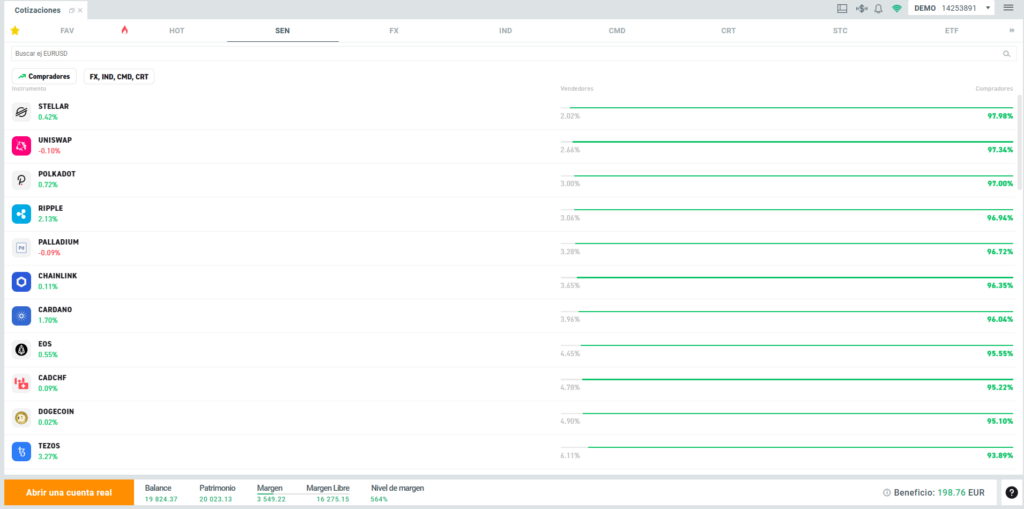This screenshot has height=509, width=1024.
Task: Click the Margen Libre value 16 275.15
Action: click(x=333, y=499)
